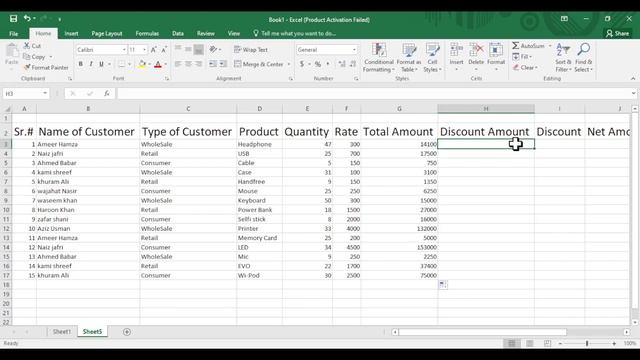This screenshot has height=360, width=640.
Task: Toggle Merge & Center
Action: pos(259,64)
